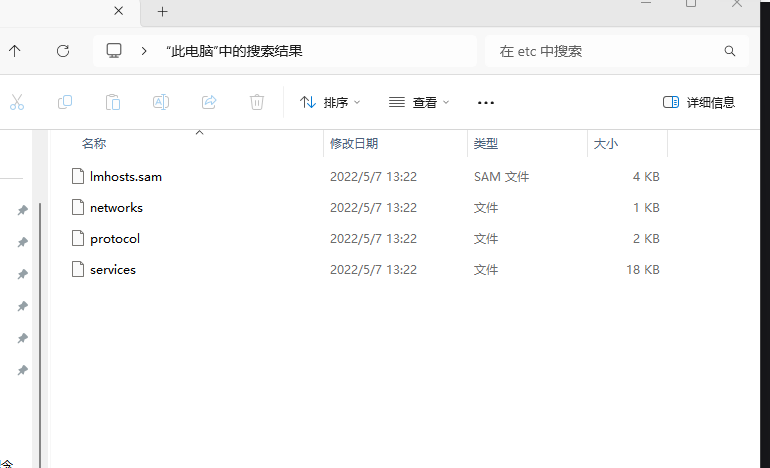Click the Delete trash can icon
770x468 pixels.
(x=257, y=102)
